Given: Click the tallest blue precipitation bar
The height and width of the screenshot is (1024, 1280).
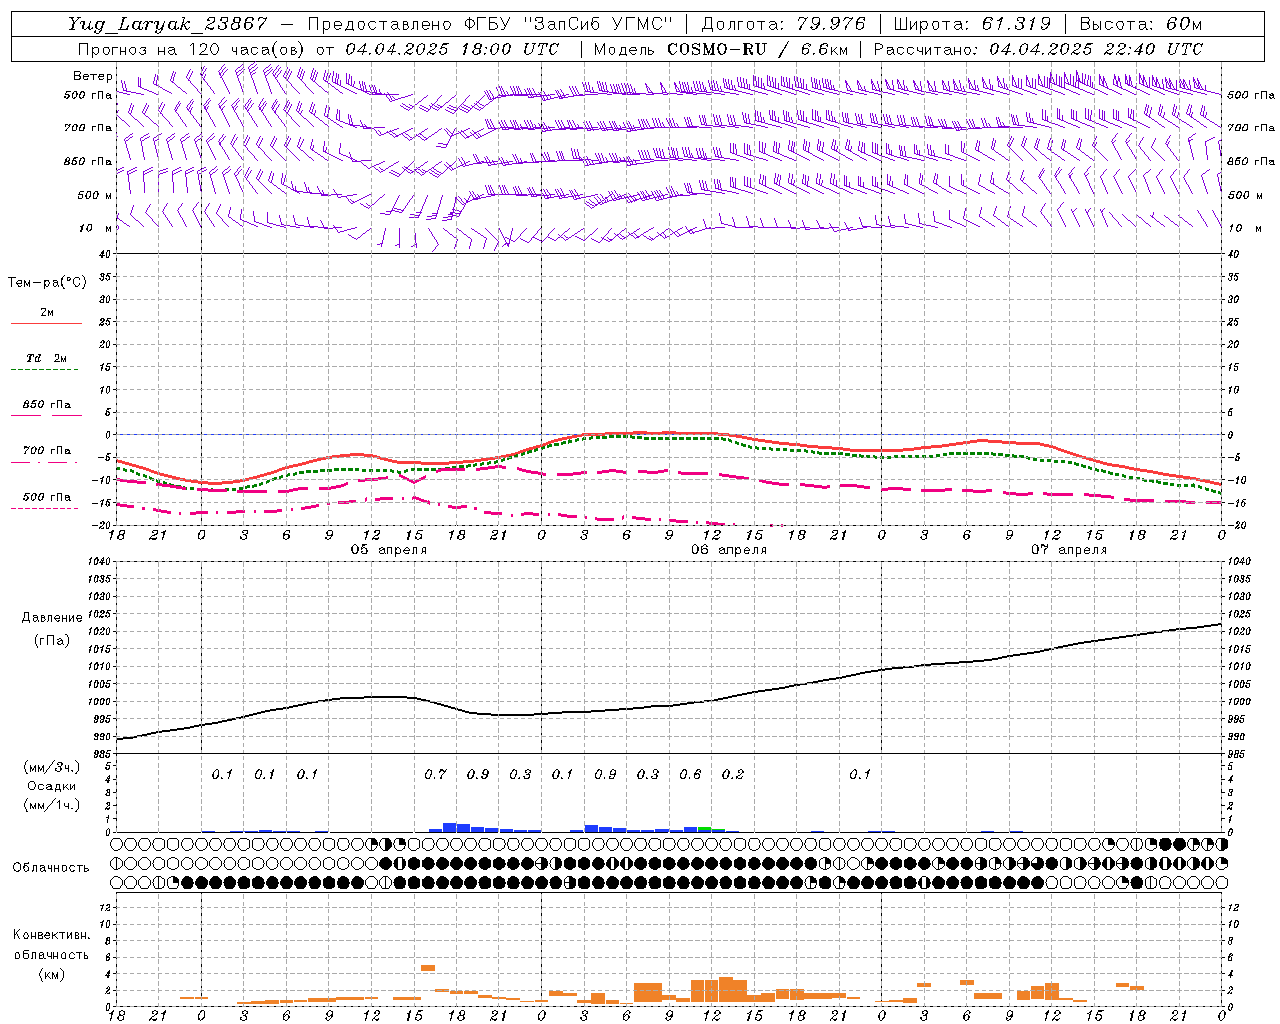Looking at the screenshot, I should tap(449, 827).
